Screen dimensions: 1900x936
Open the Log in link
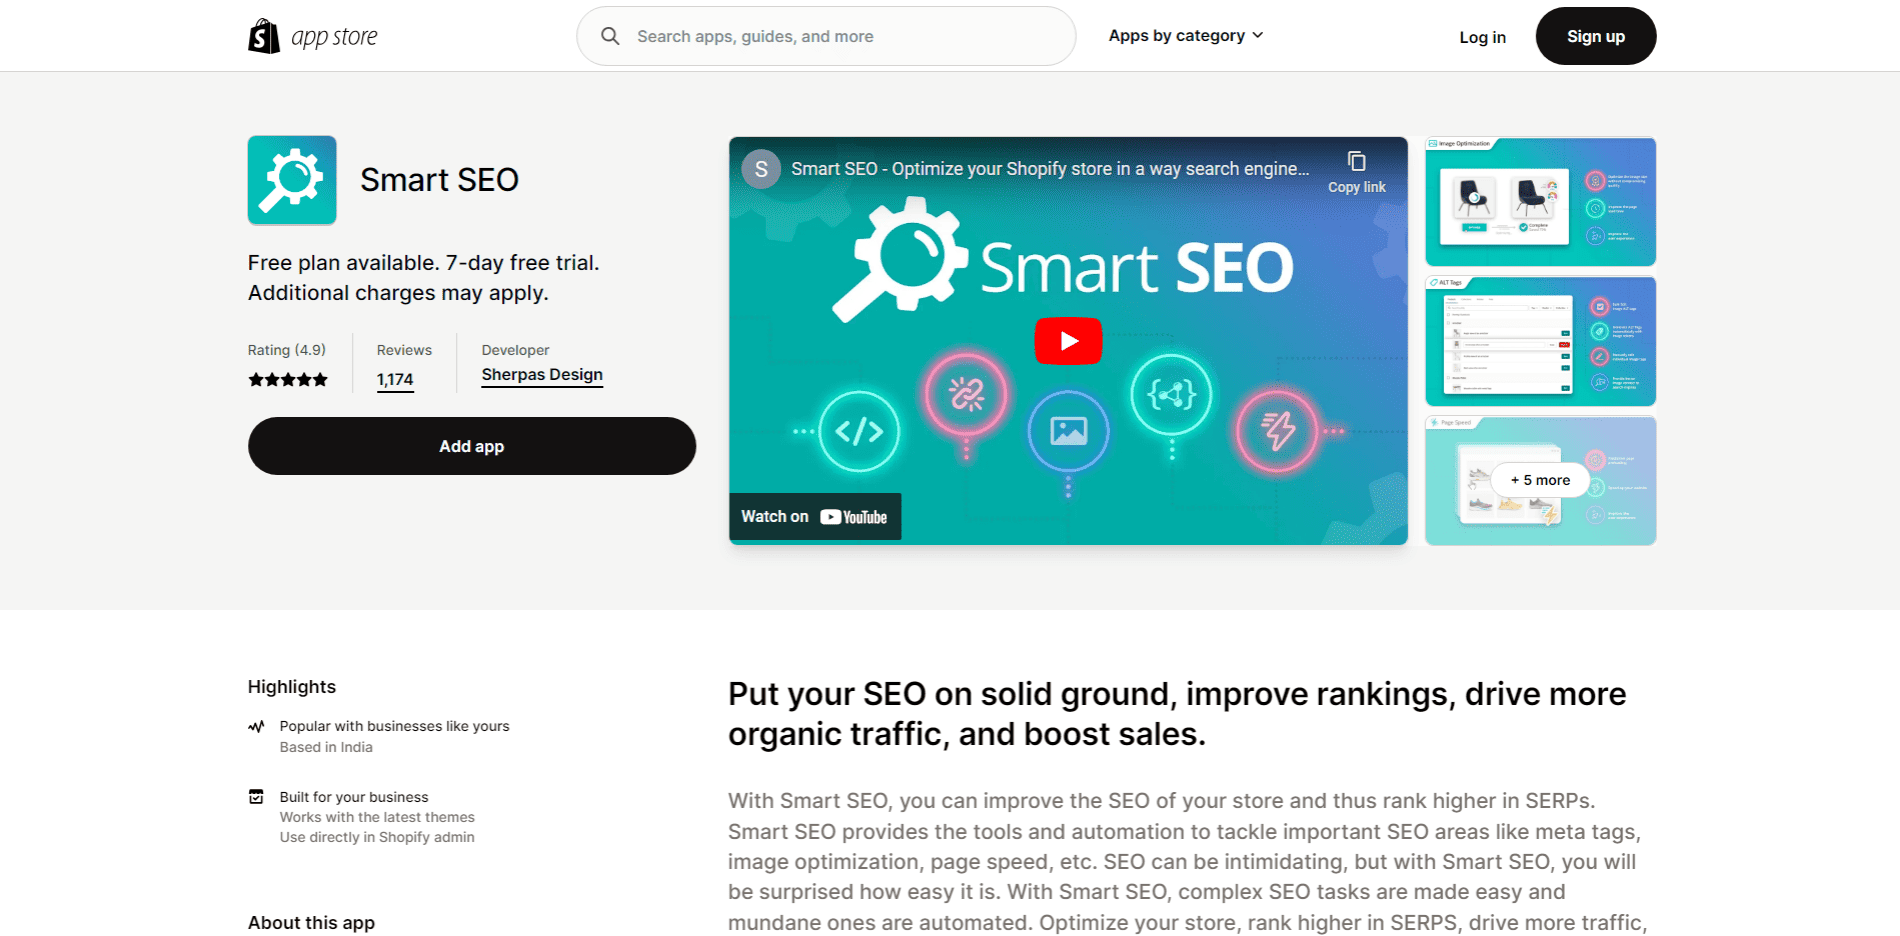1482,37
